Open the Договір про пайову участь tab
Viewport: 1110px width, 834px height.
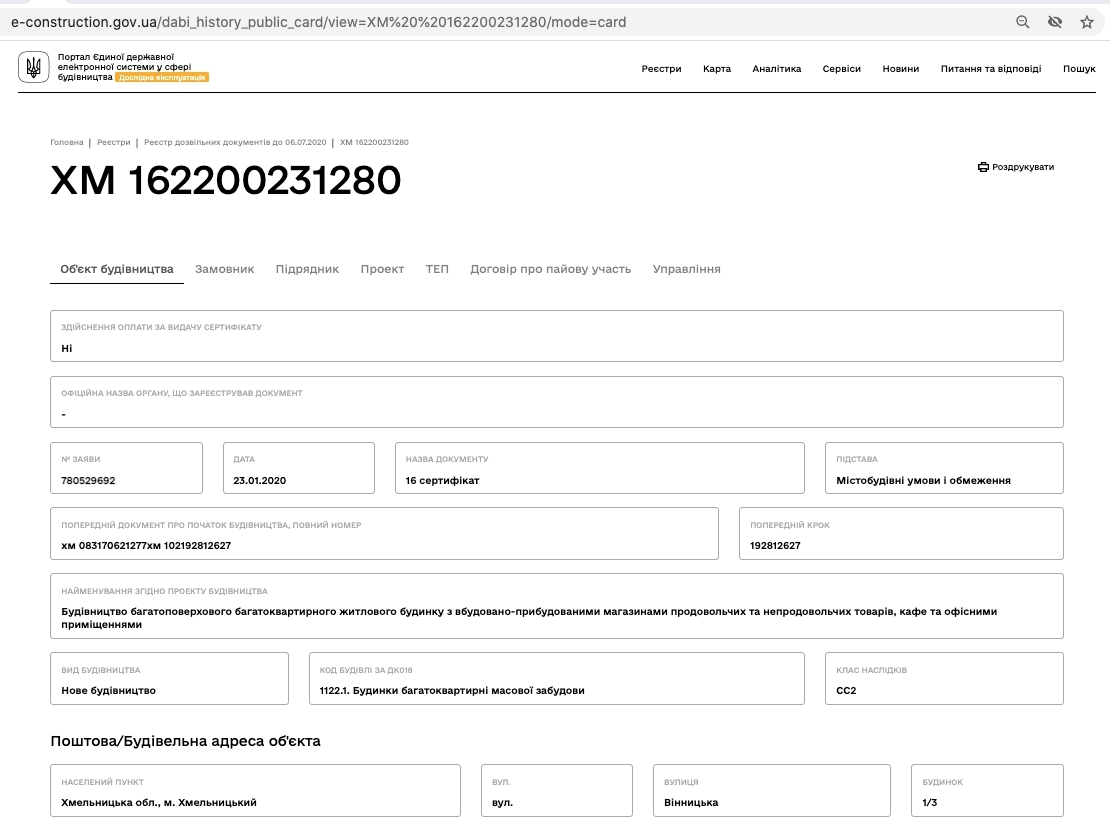[551, 269]
